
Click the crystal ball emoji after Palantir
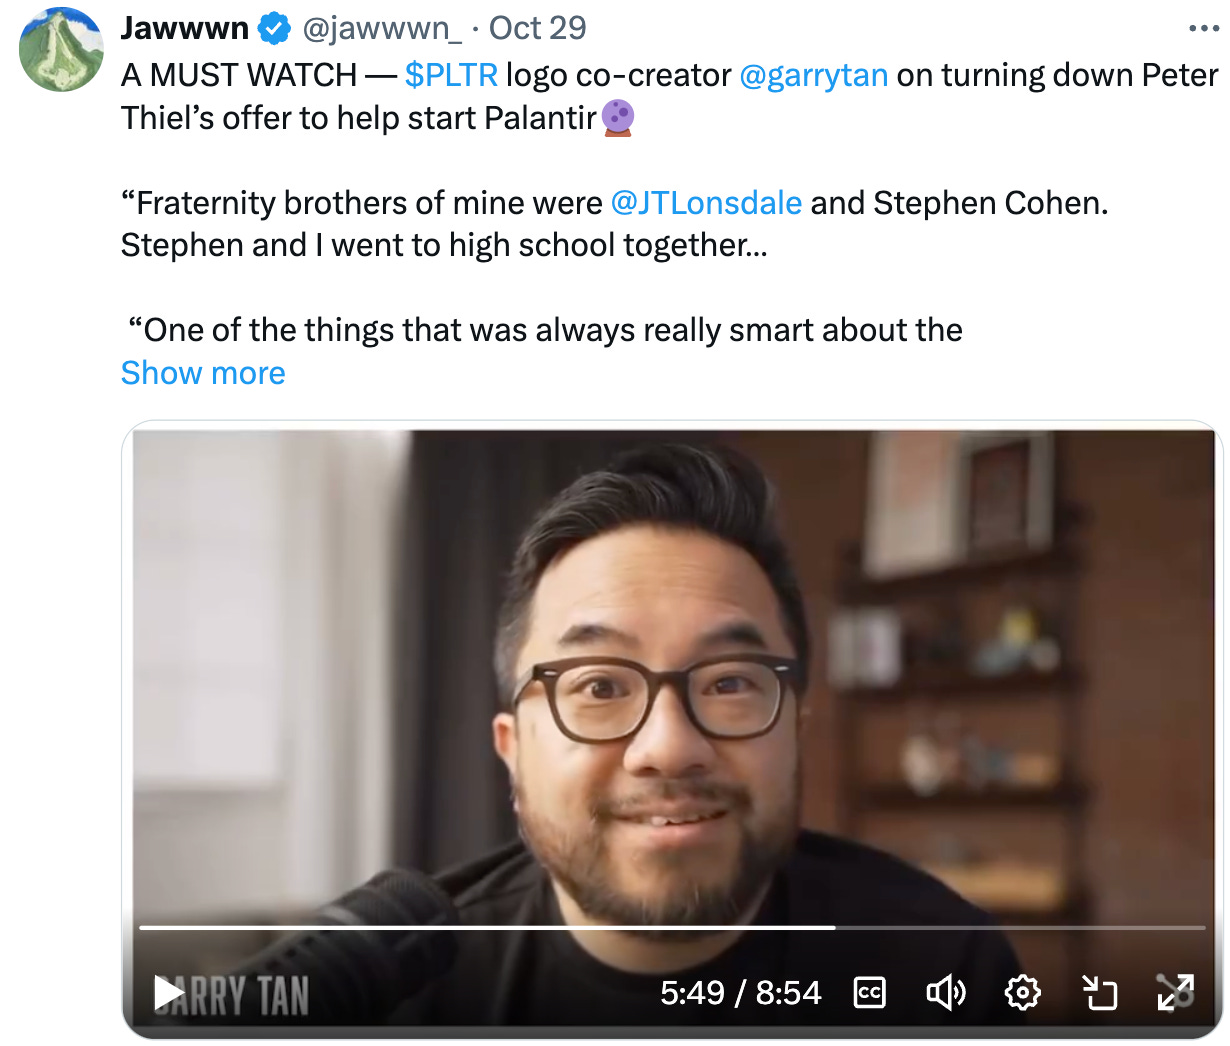[x=618, y=118]
